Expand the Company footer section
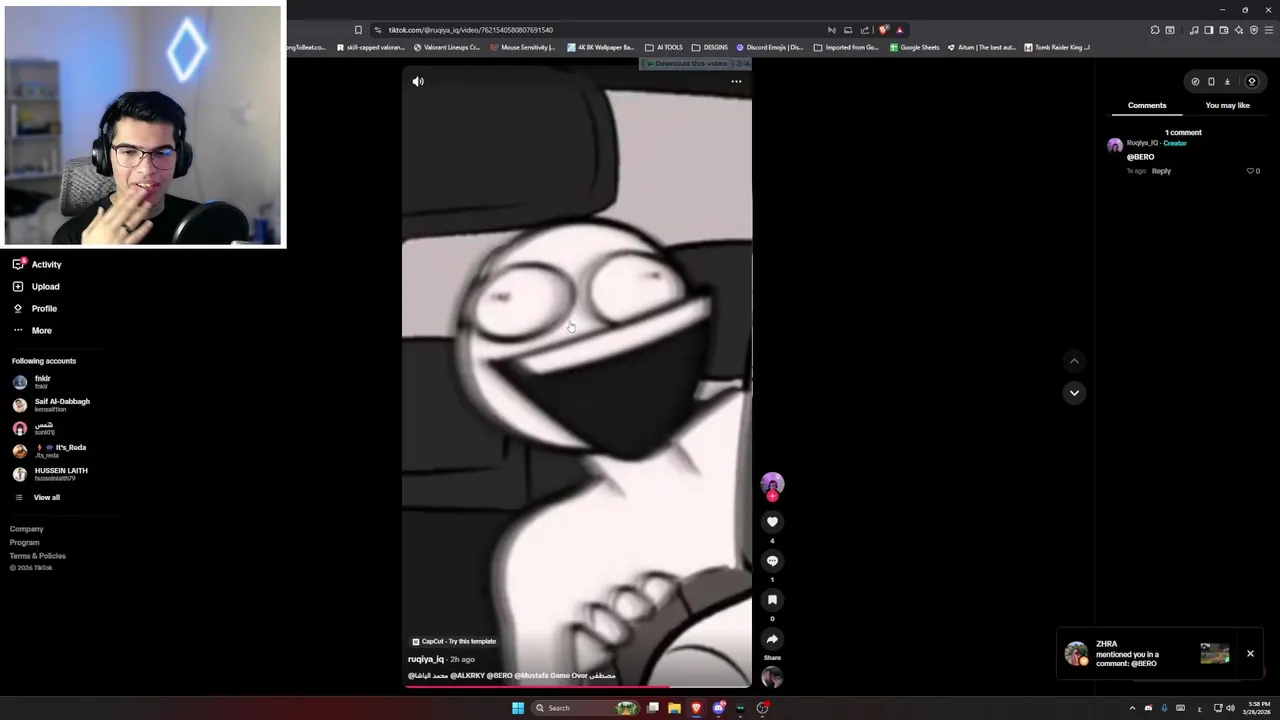This screenshot has height=720, width=1280. 27,529
